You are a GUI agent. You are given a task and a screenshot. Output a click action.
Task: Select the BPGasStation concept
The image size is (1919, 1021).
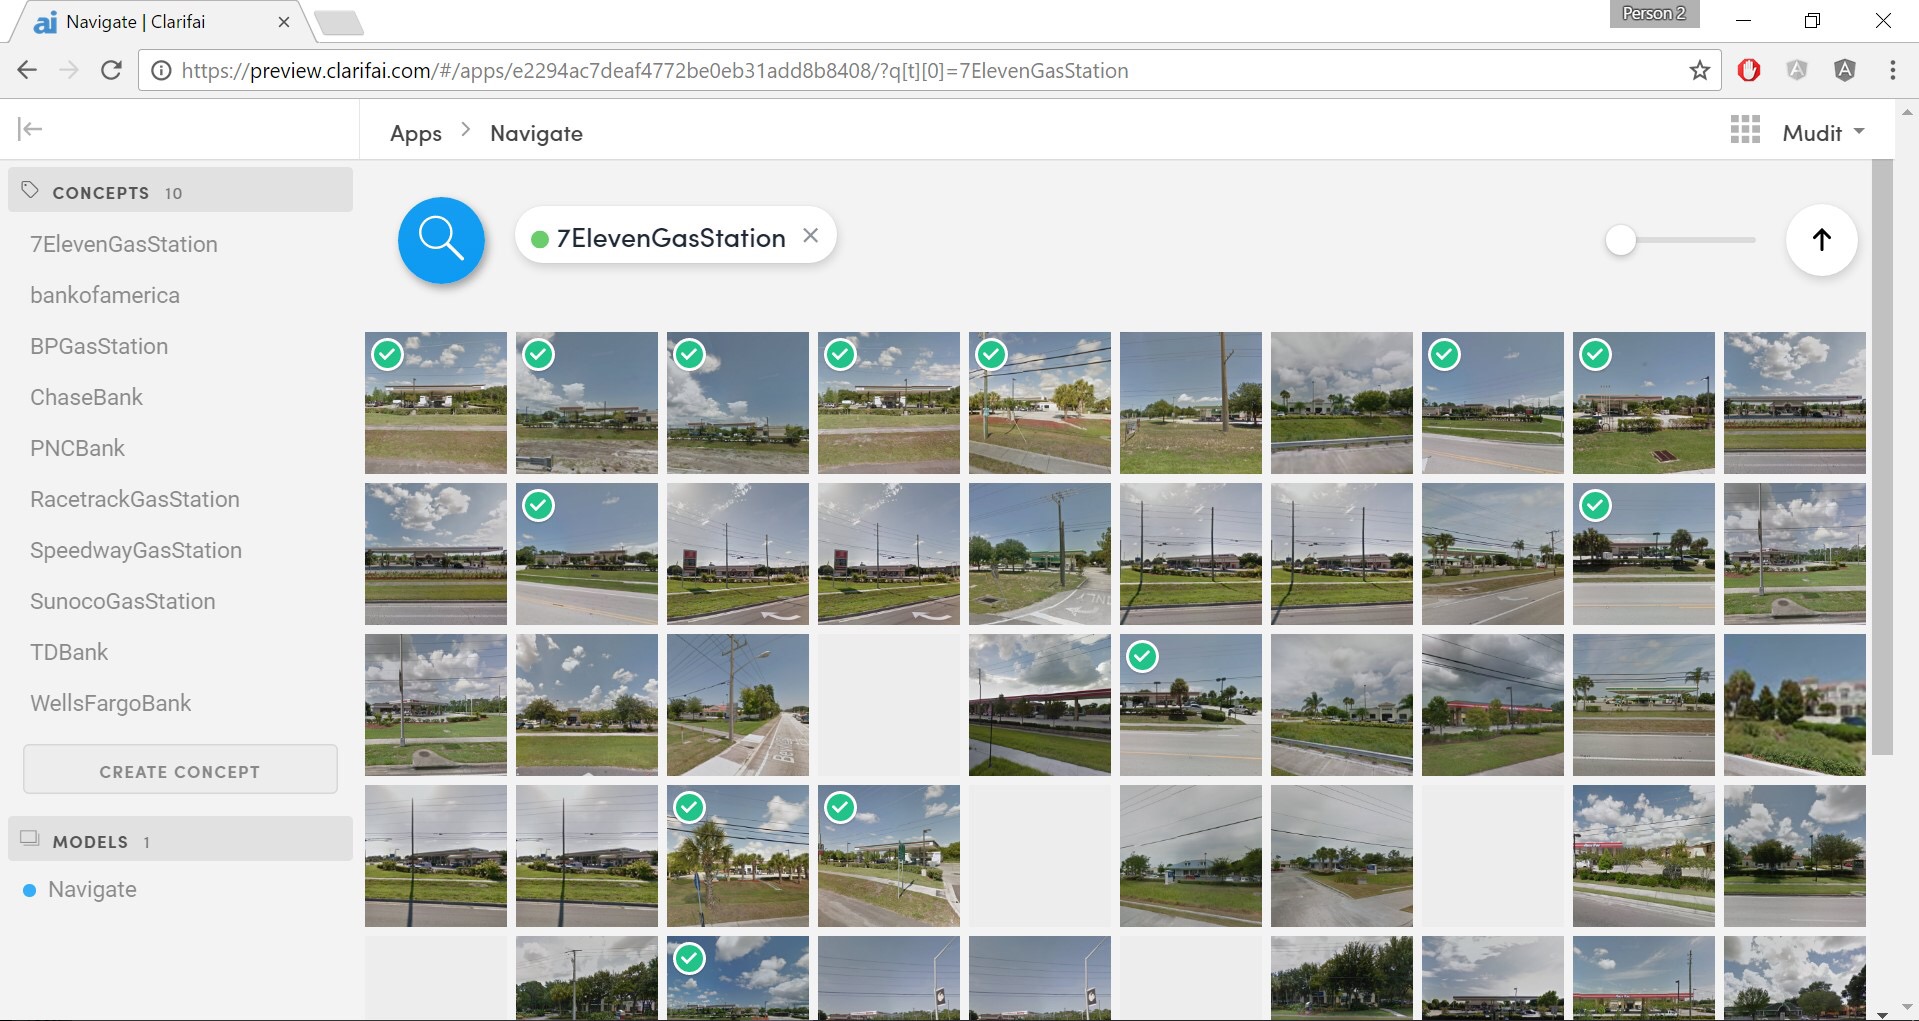(x=99, y=346)
